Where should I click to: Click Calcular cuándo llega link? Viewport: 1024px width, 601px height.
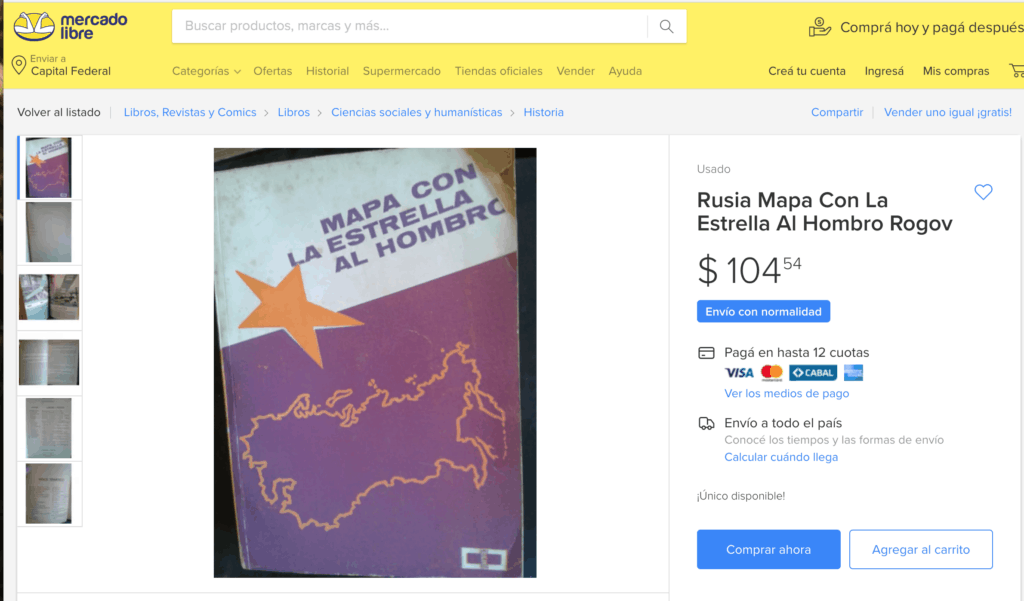click(x=780, y=457)
